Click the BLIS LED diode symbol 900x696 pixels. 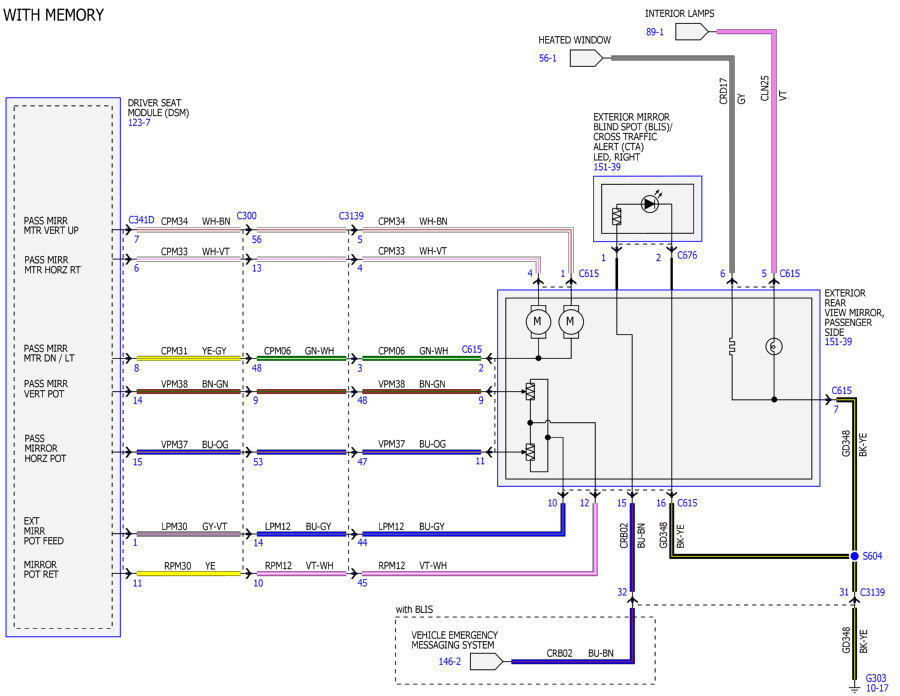(649, 204)
